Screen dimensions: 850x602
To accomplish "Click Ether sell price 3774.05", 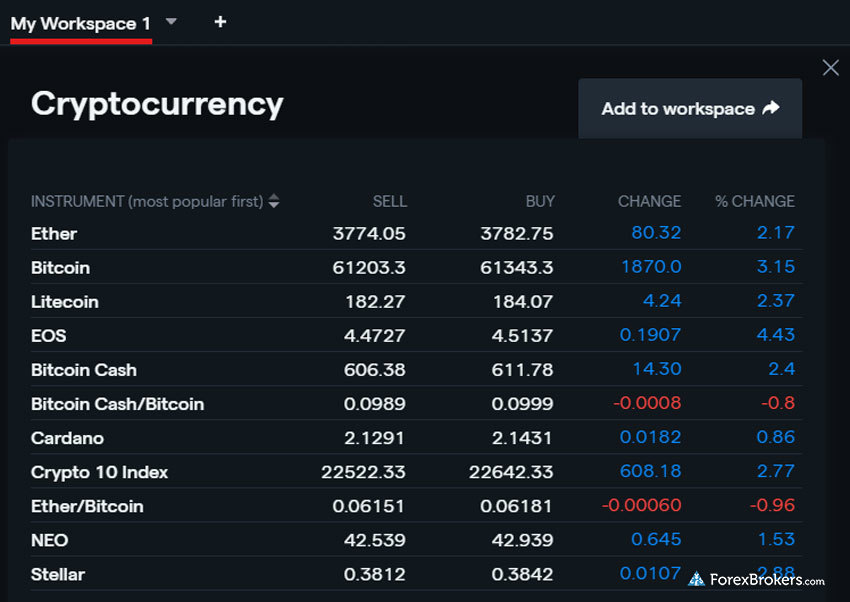I will tap(369, 234).
